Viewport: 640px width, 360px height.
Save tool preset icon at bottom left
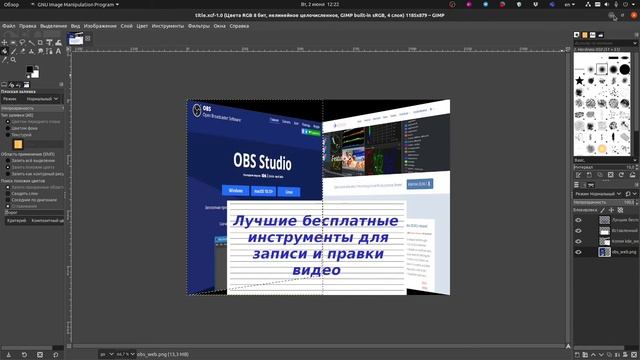click(8, 355)
